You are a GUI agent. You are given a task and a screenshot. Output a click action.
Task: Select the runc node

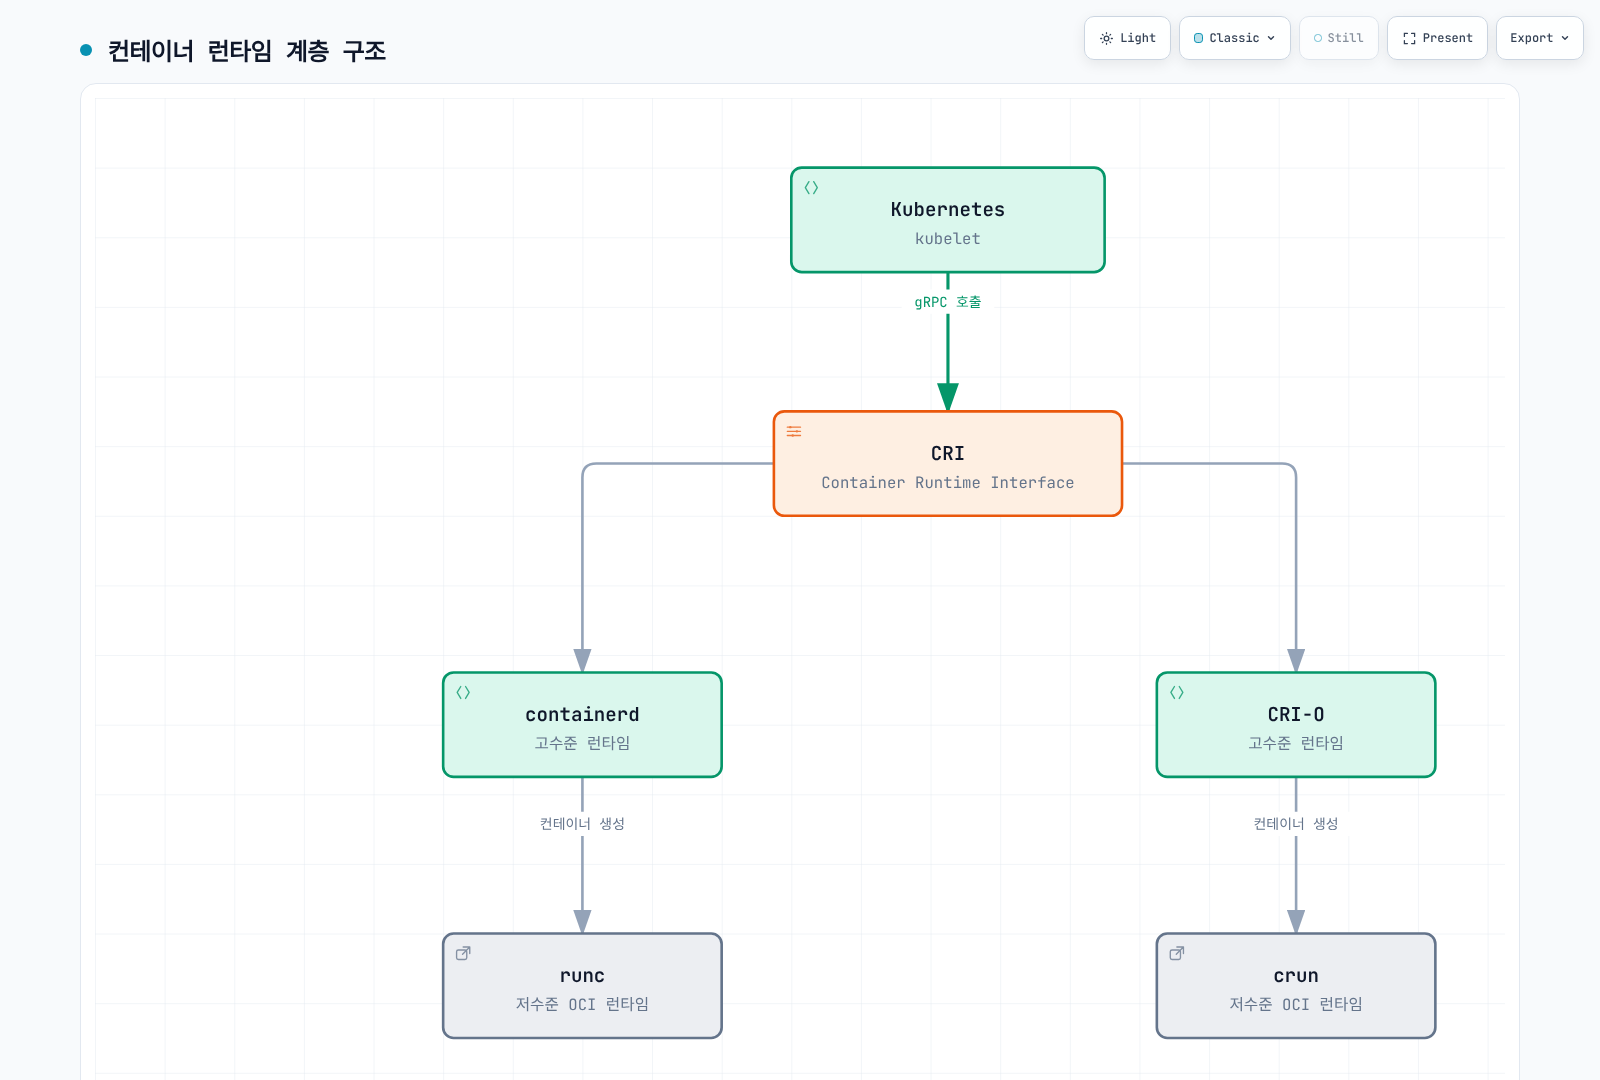(582, 986)
